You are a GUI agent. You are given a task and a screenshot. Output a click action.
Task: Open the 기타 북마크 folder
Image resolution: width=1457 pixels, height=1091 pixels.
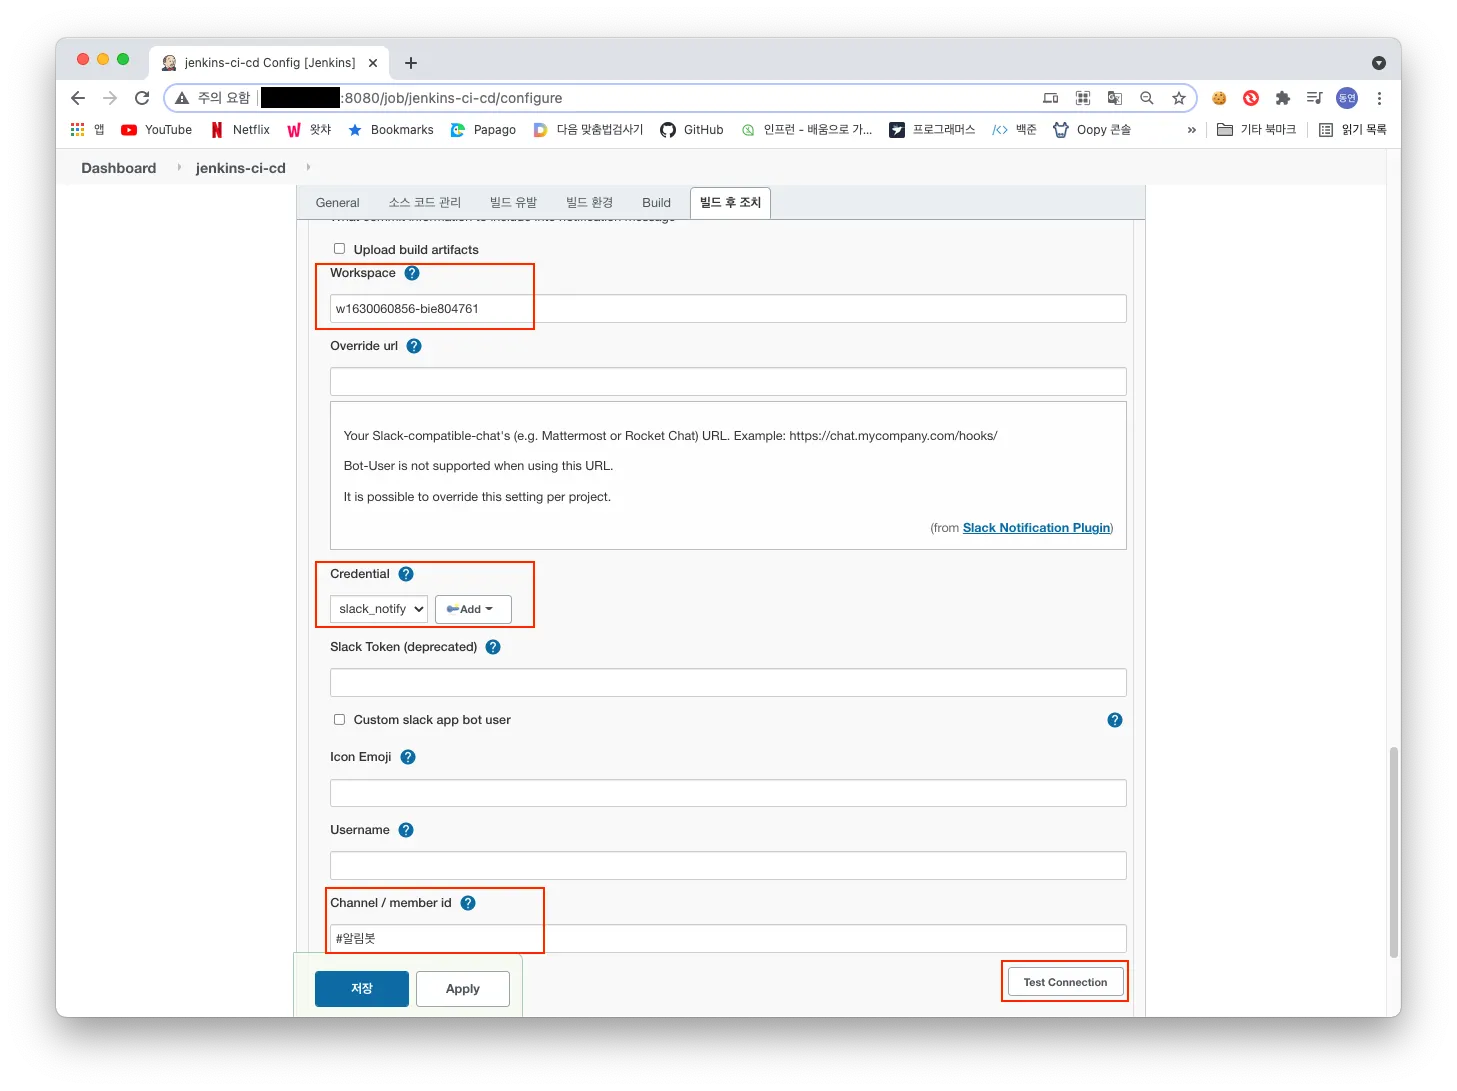tap(1256, 130)
